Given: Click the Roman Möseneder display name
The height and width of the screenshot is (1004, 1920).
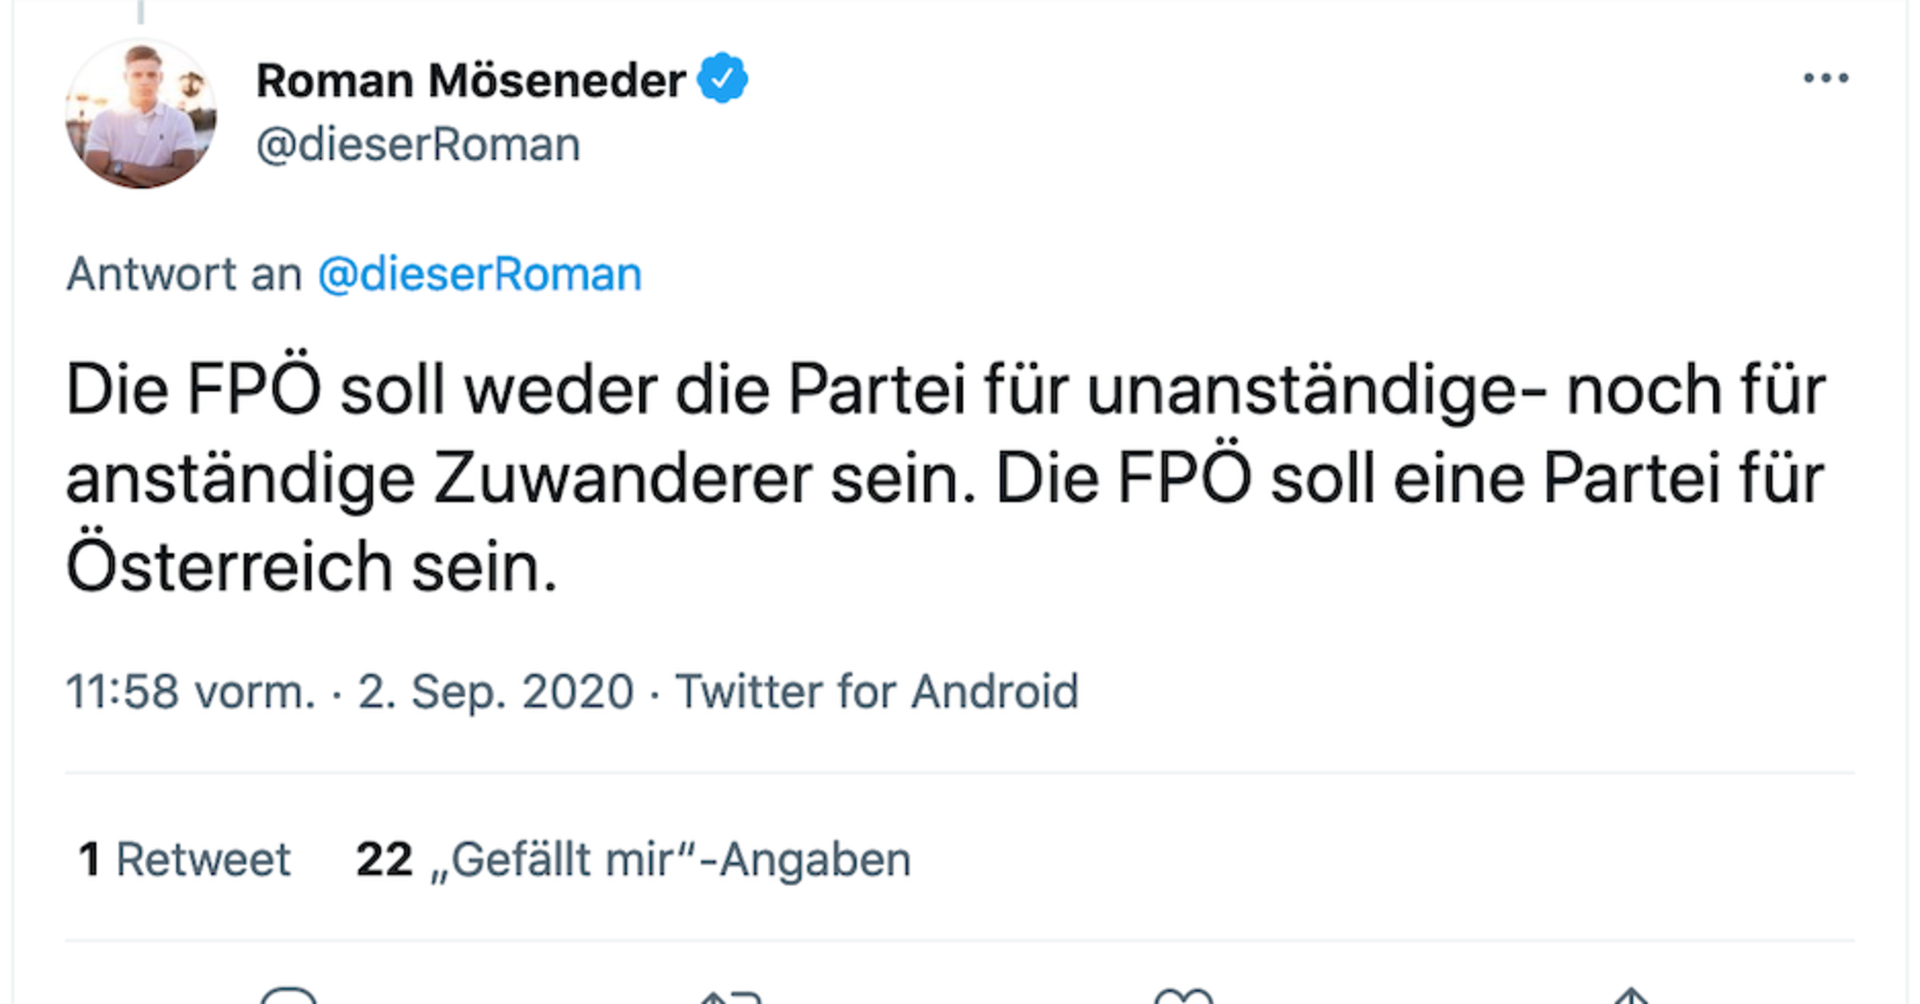Looking at the screenshot, I should click(x=470, y=78).
